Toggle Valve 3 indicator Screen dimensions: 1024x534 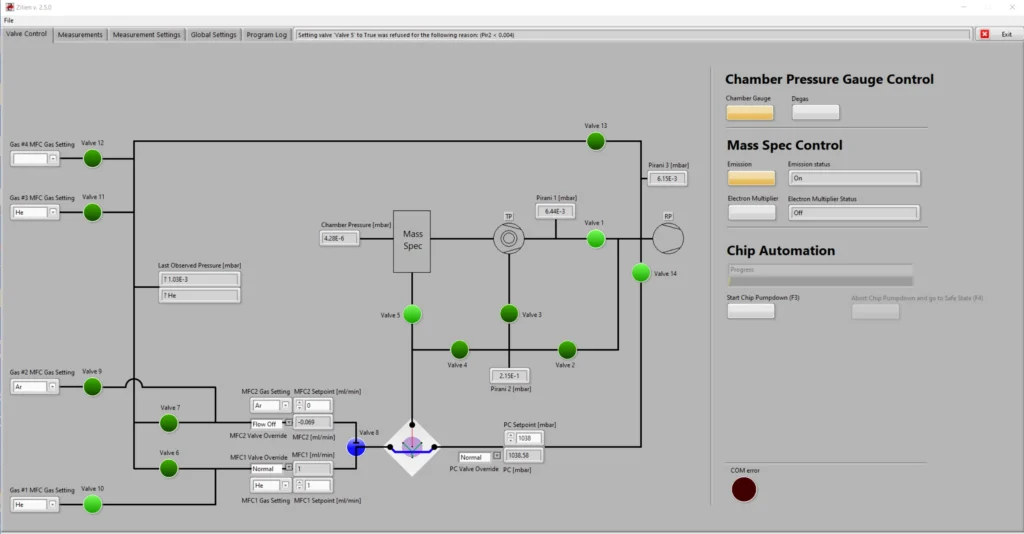coord(509,314)
